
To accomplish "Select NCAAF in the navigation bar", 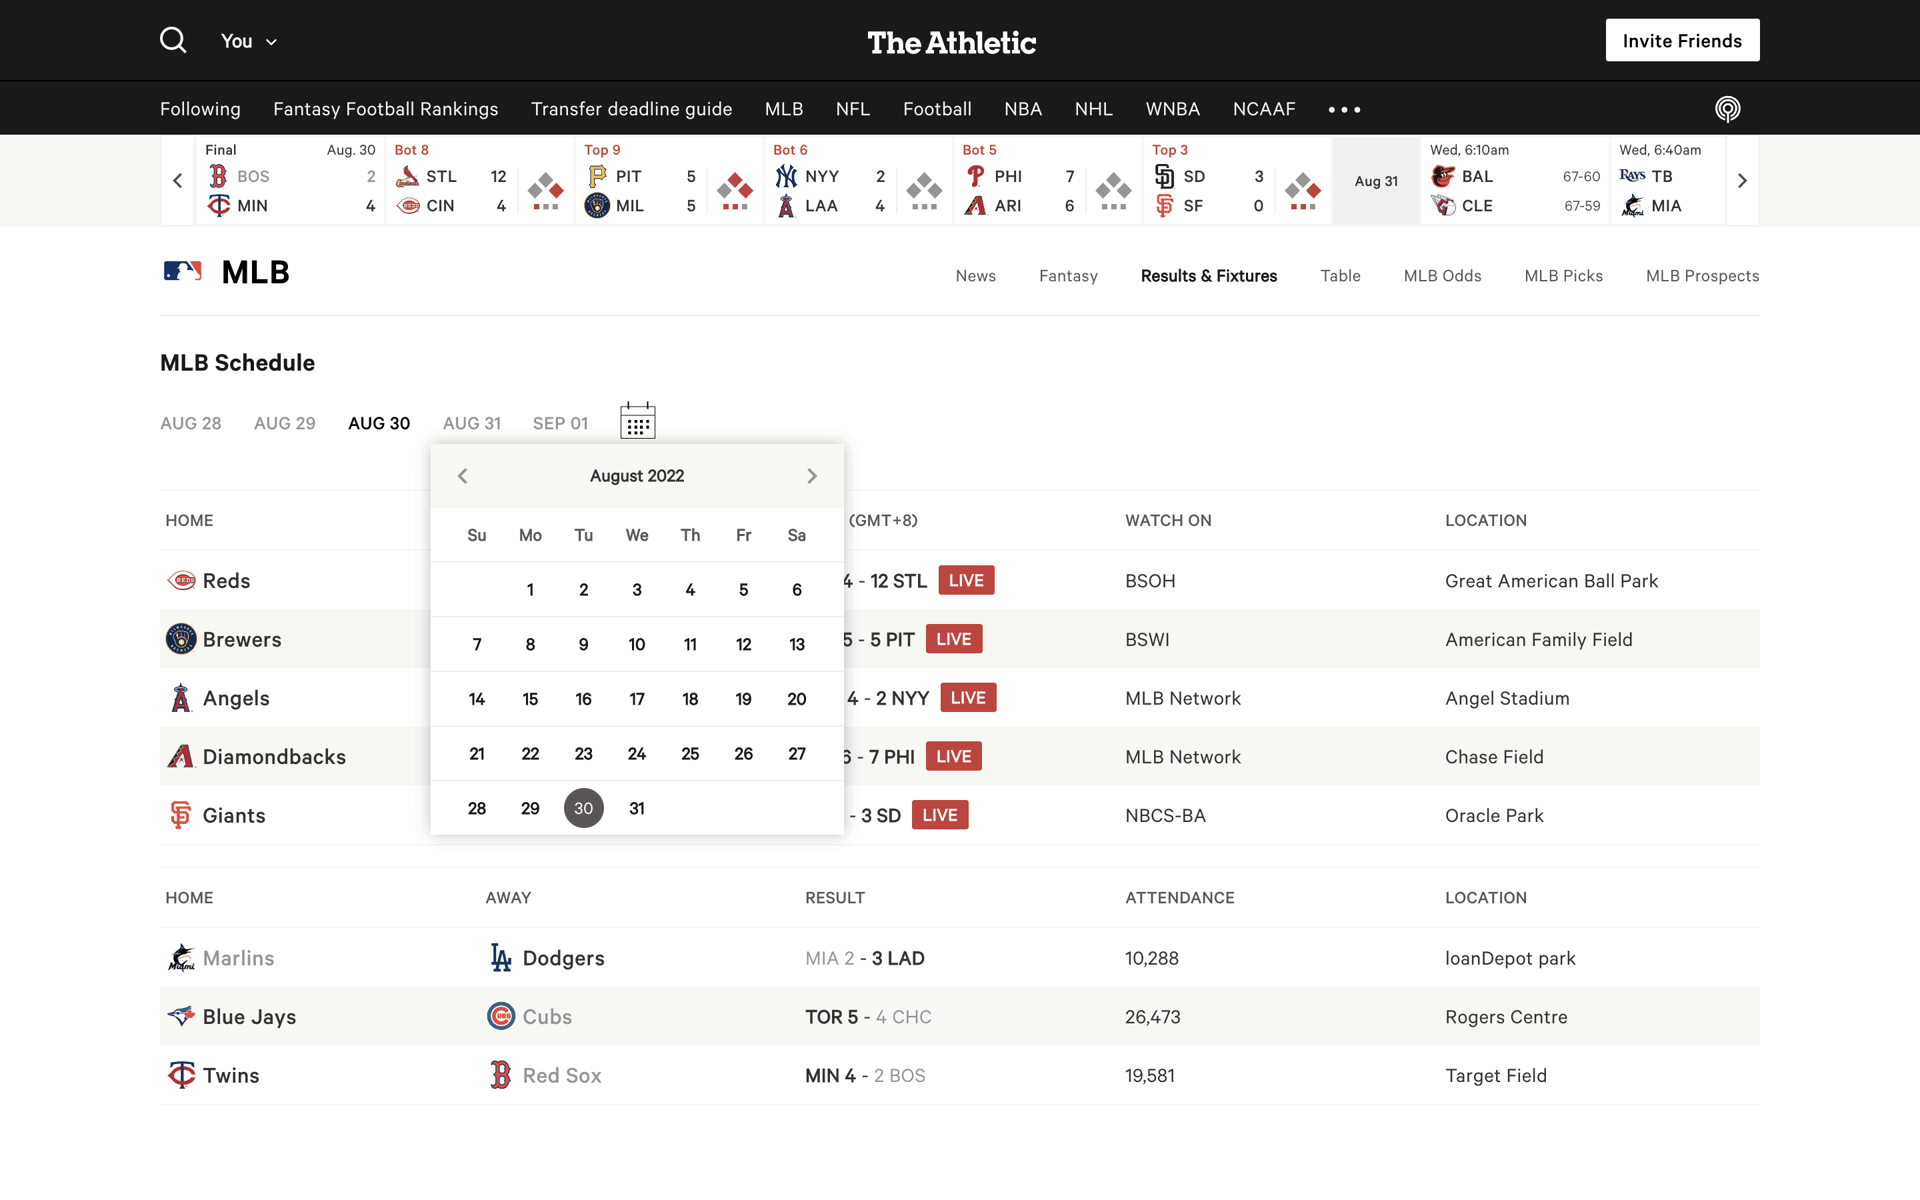I will [x=1264, y=109].
